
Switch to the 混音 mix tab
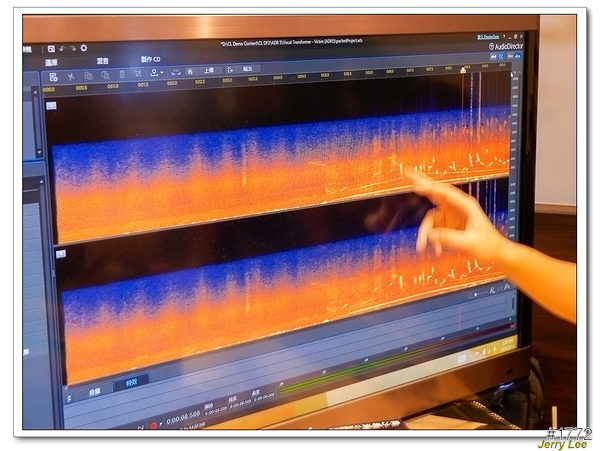pos(103,61)
